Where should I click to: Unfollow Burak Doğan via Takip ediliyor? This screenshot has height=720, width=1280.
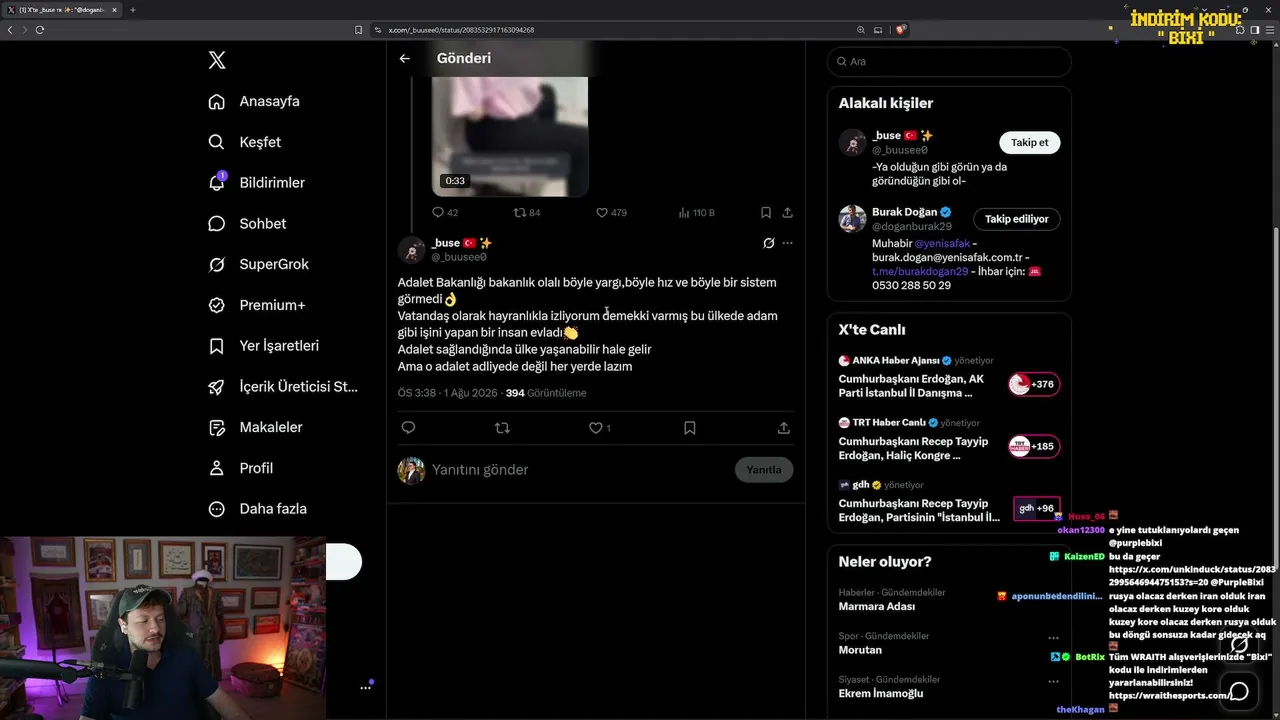(x=1016, y=219)
